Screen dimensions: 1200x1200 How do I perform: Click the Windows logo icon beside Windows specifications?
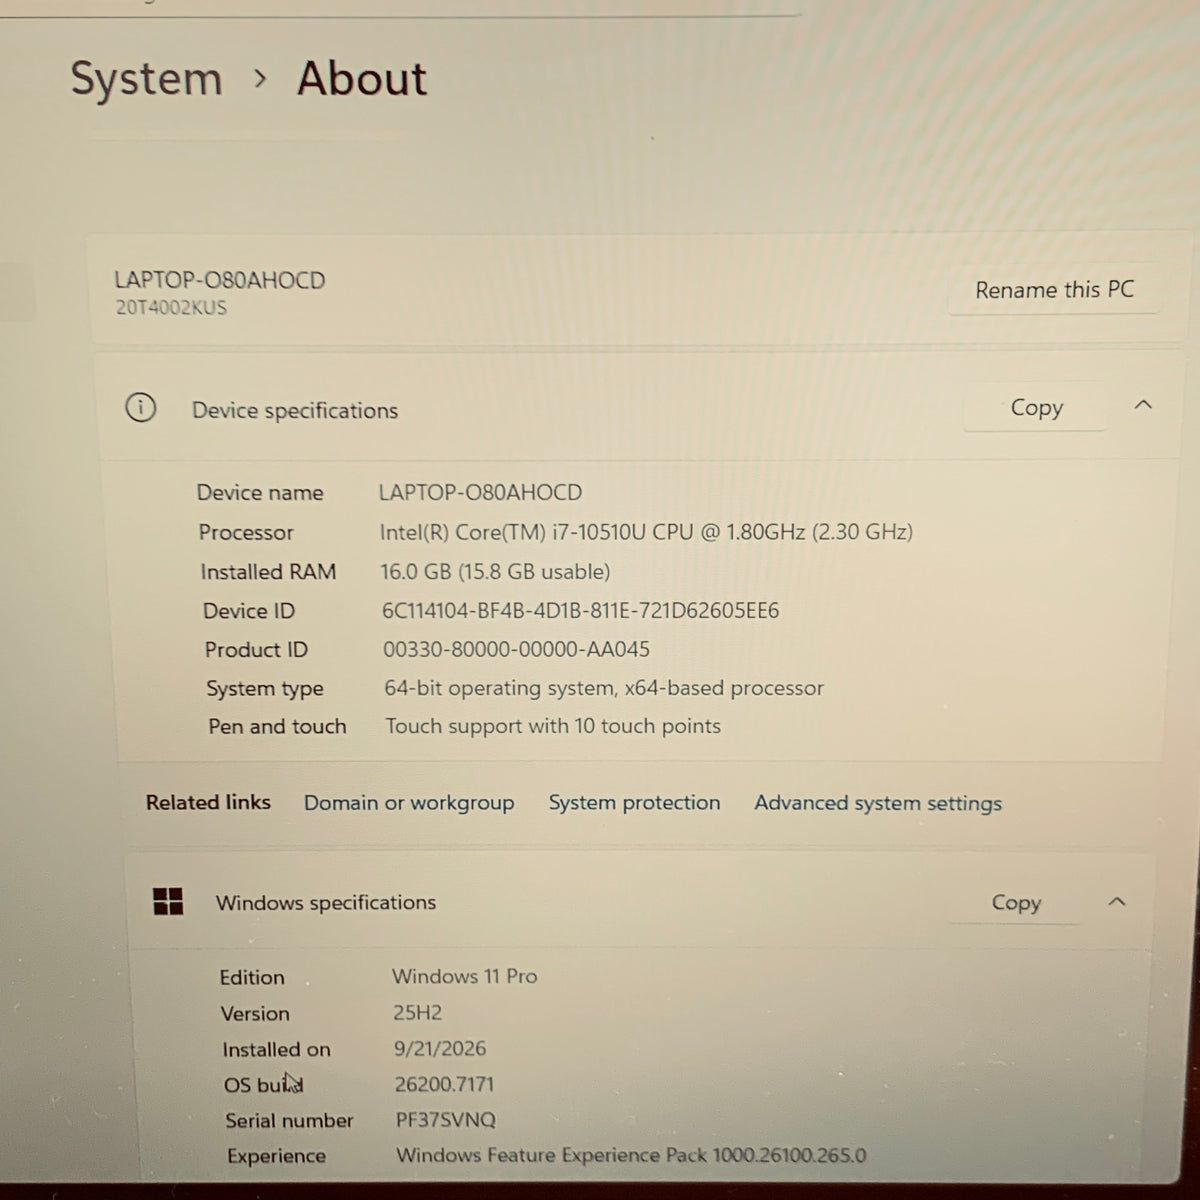pos(168,902)
